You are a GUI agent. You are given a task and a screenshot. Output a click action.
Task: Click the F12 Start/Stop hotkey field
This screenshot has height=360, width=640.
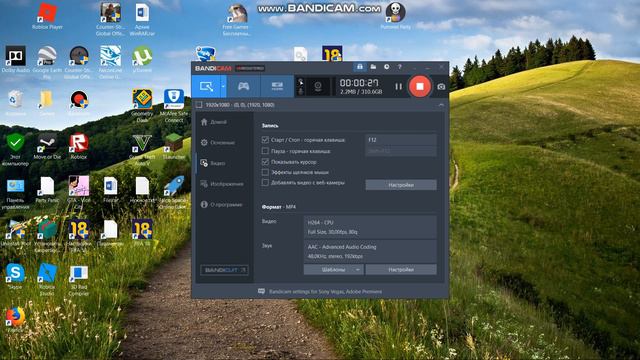coord(401,140)
